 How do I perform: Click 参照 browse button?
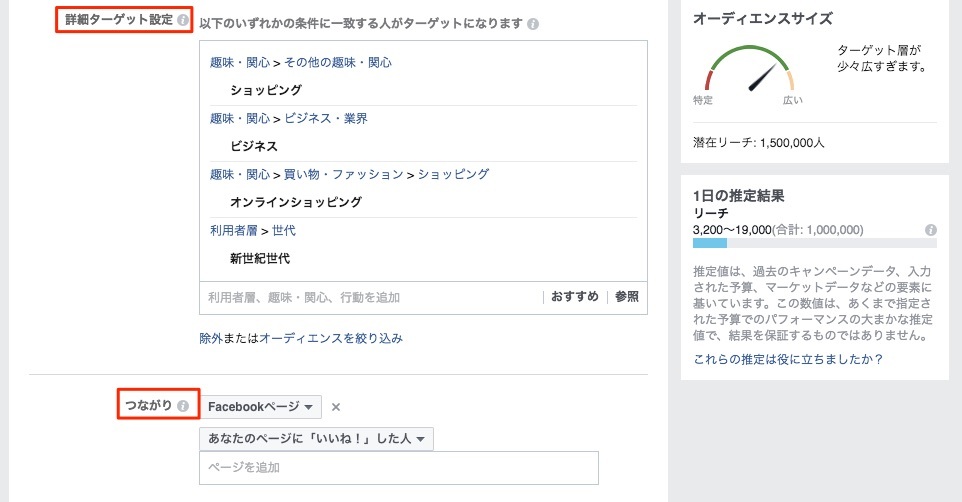pos(627,297)
